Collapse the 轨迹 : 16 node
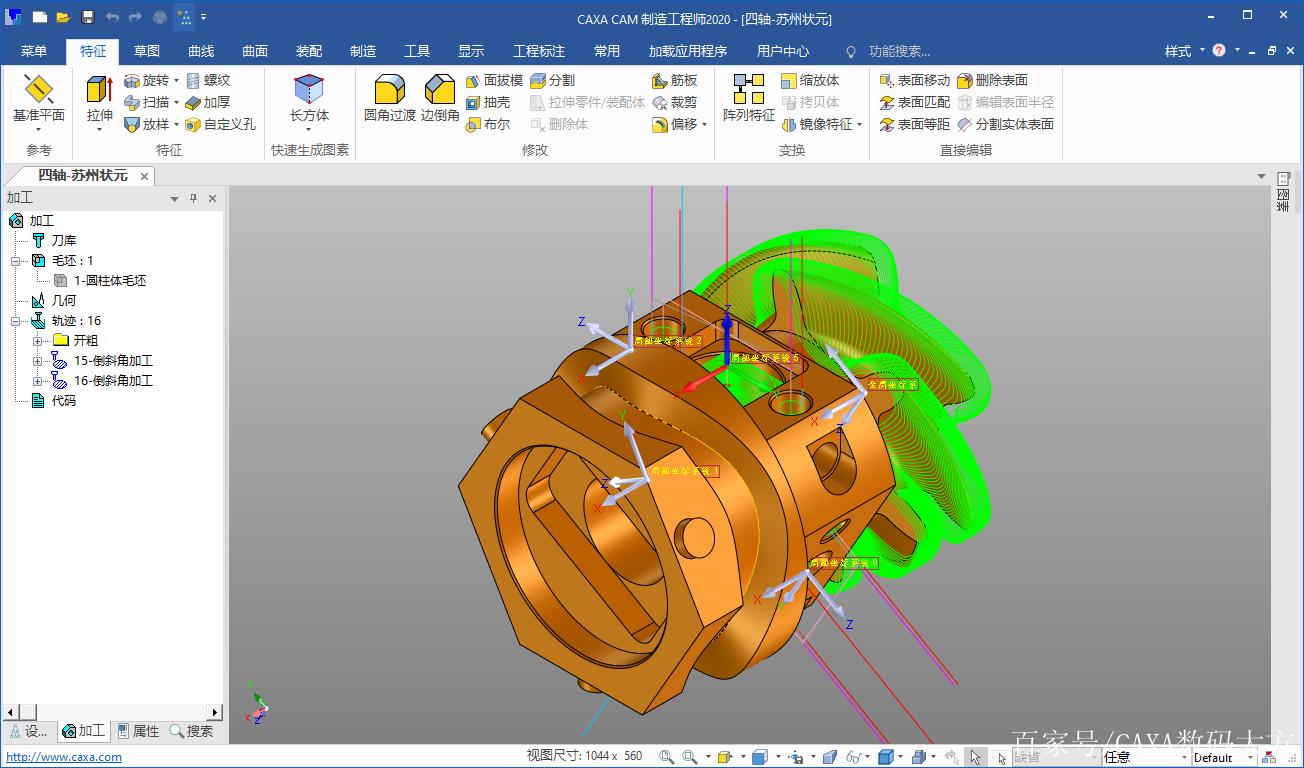This screenshot has height=768, width=1304. [x=16, y=321]
